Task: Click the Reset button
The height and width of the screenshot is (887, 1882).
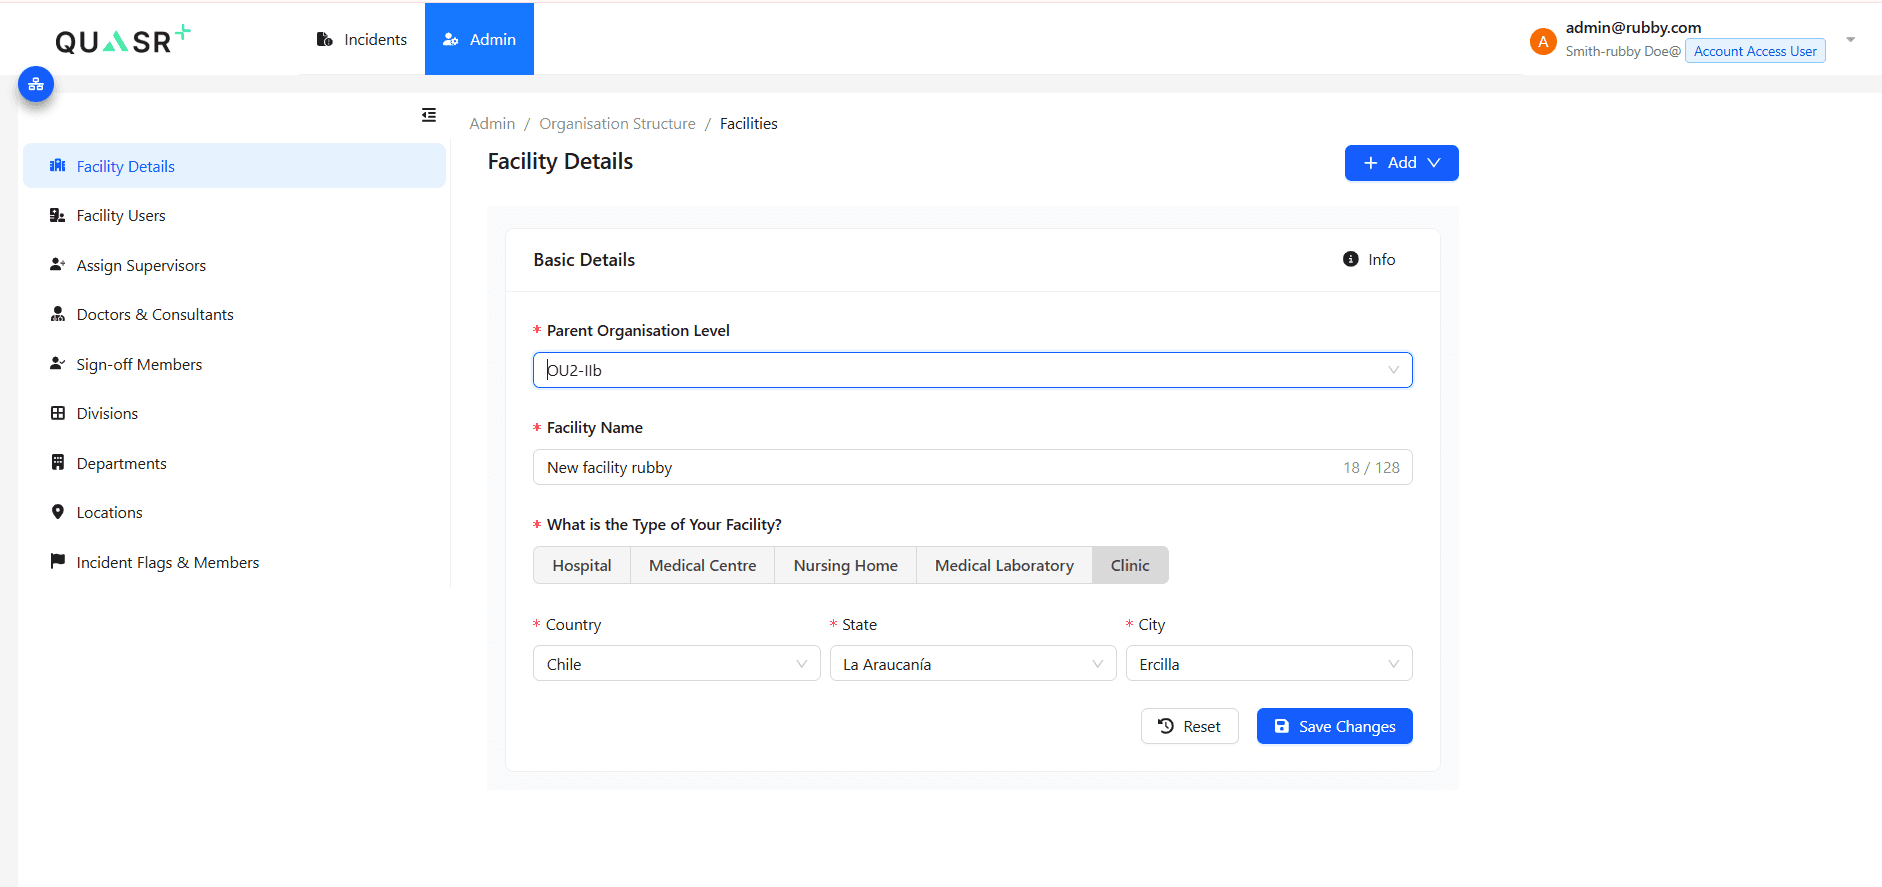Action: [x=1190, y=726]
